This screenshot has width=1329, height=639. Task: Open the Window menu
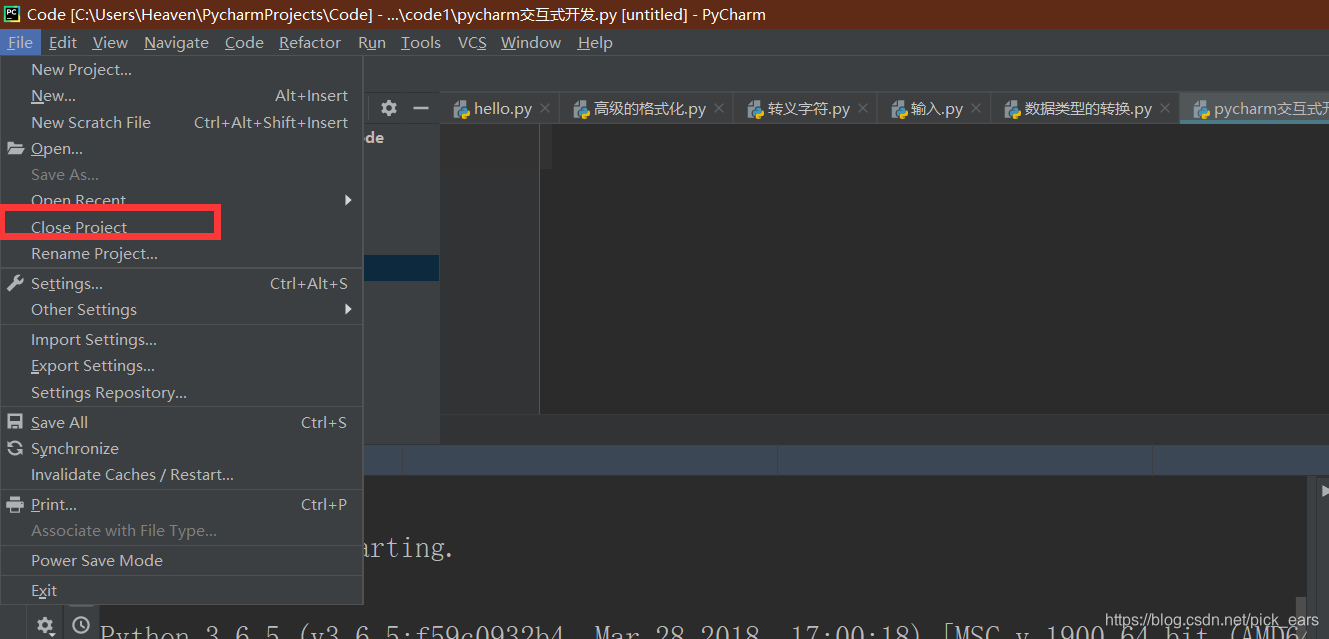click(x=531, y=42)
